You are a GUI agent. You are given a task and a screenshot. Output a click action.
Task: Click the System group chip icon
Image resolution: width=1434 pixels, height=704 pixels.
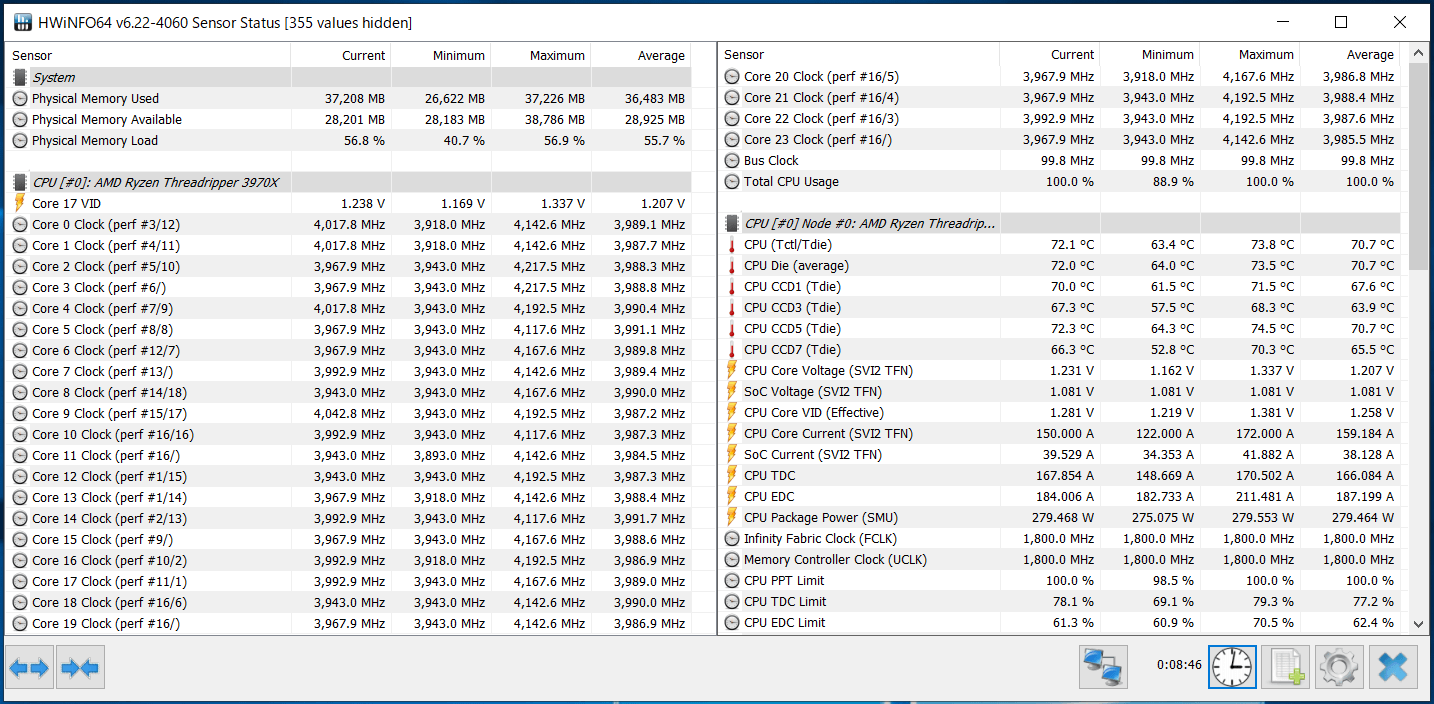[20, 77]
